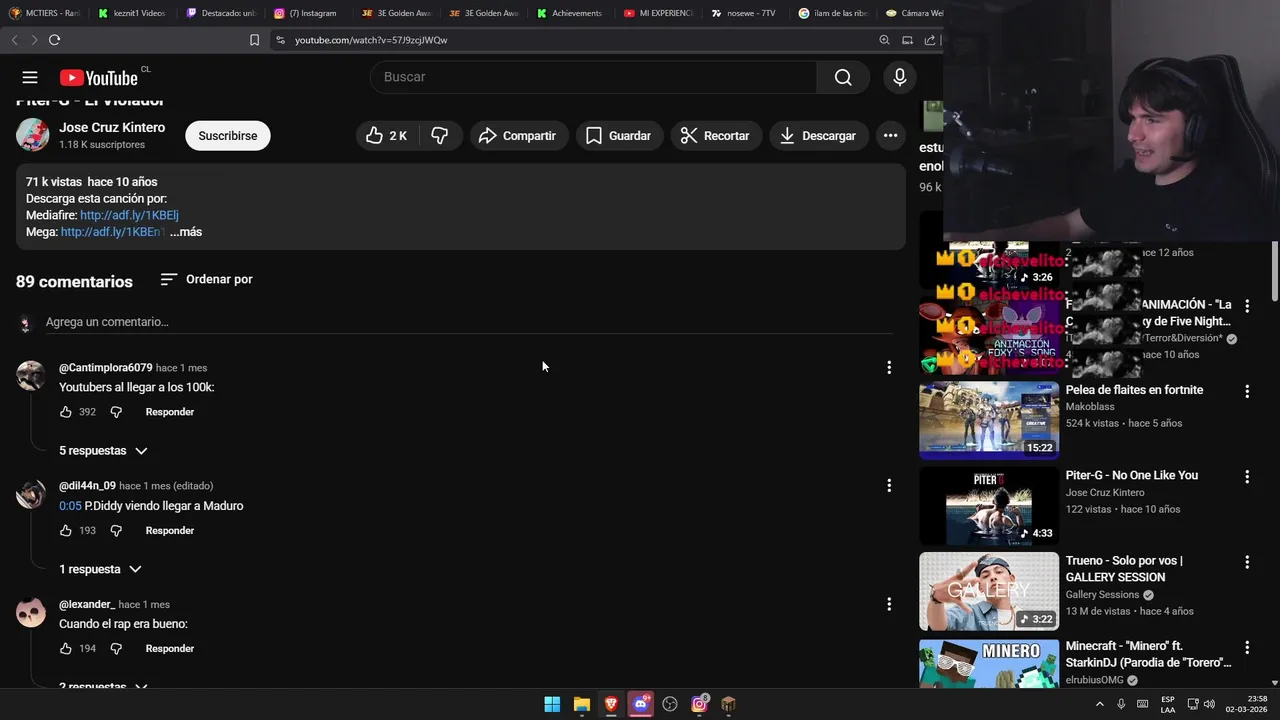Open the Mega adf.ly link
The width and height of the screenshot is (1280, 720).
(x=112, y=232)
